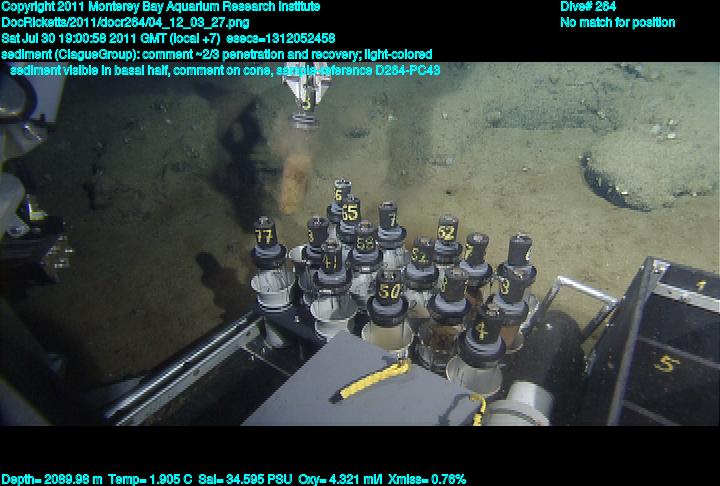This screenshot has width=720, height=486.
Task: Click the orange object on the seafloor
Action: point(294,183)
